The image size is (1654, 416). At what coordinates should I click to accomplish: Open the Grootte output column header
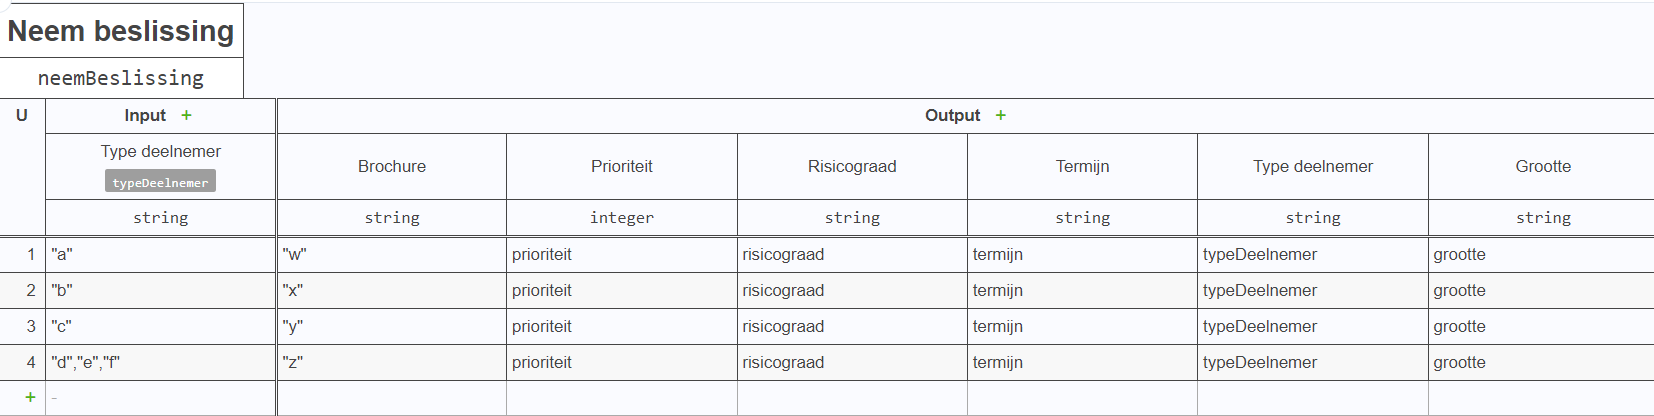pyautogui.click(x=1542, y=167)
